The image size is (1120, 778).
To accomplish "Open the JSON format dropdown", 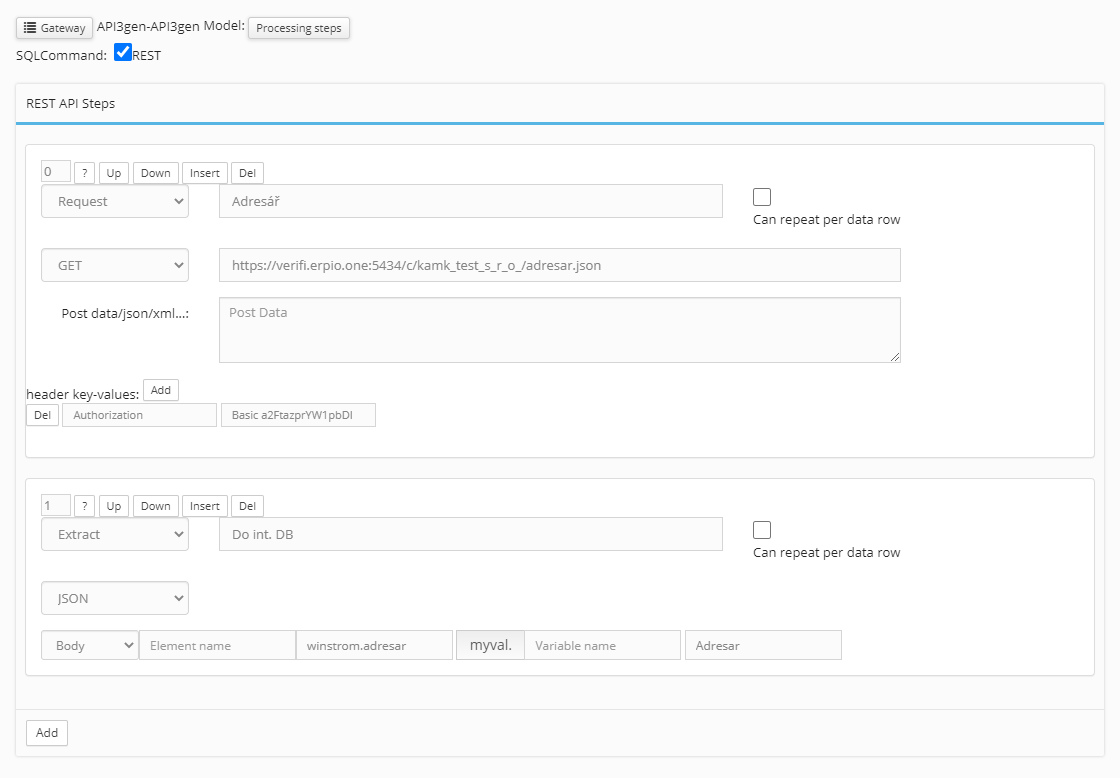I will click(x=115, y=598).
